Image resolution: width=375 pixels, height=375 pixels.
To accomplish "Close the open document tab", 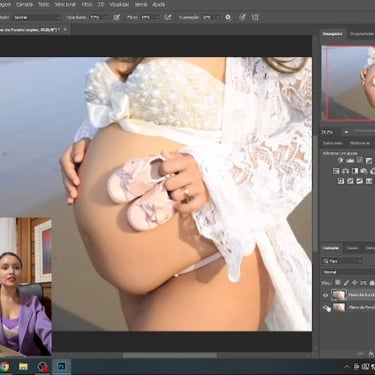I will coord(65,30).
